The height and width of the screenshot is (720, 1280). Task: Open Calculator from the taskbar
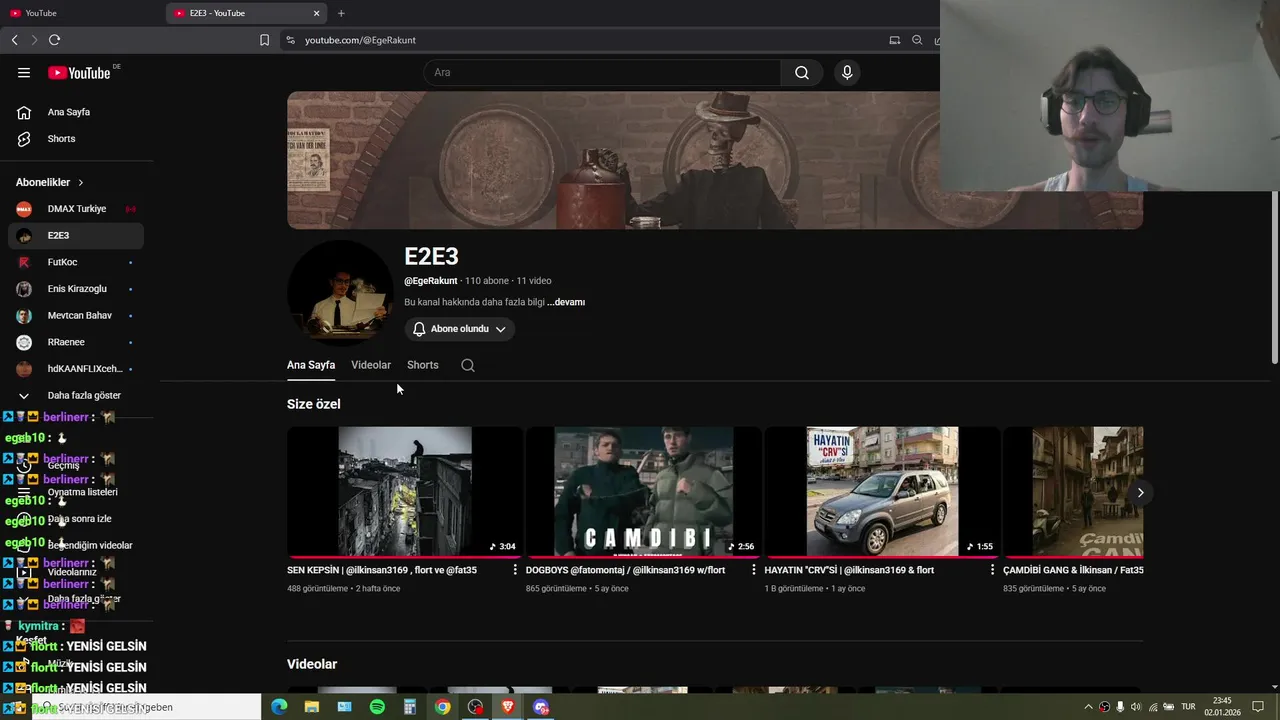pos(410,707)
